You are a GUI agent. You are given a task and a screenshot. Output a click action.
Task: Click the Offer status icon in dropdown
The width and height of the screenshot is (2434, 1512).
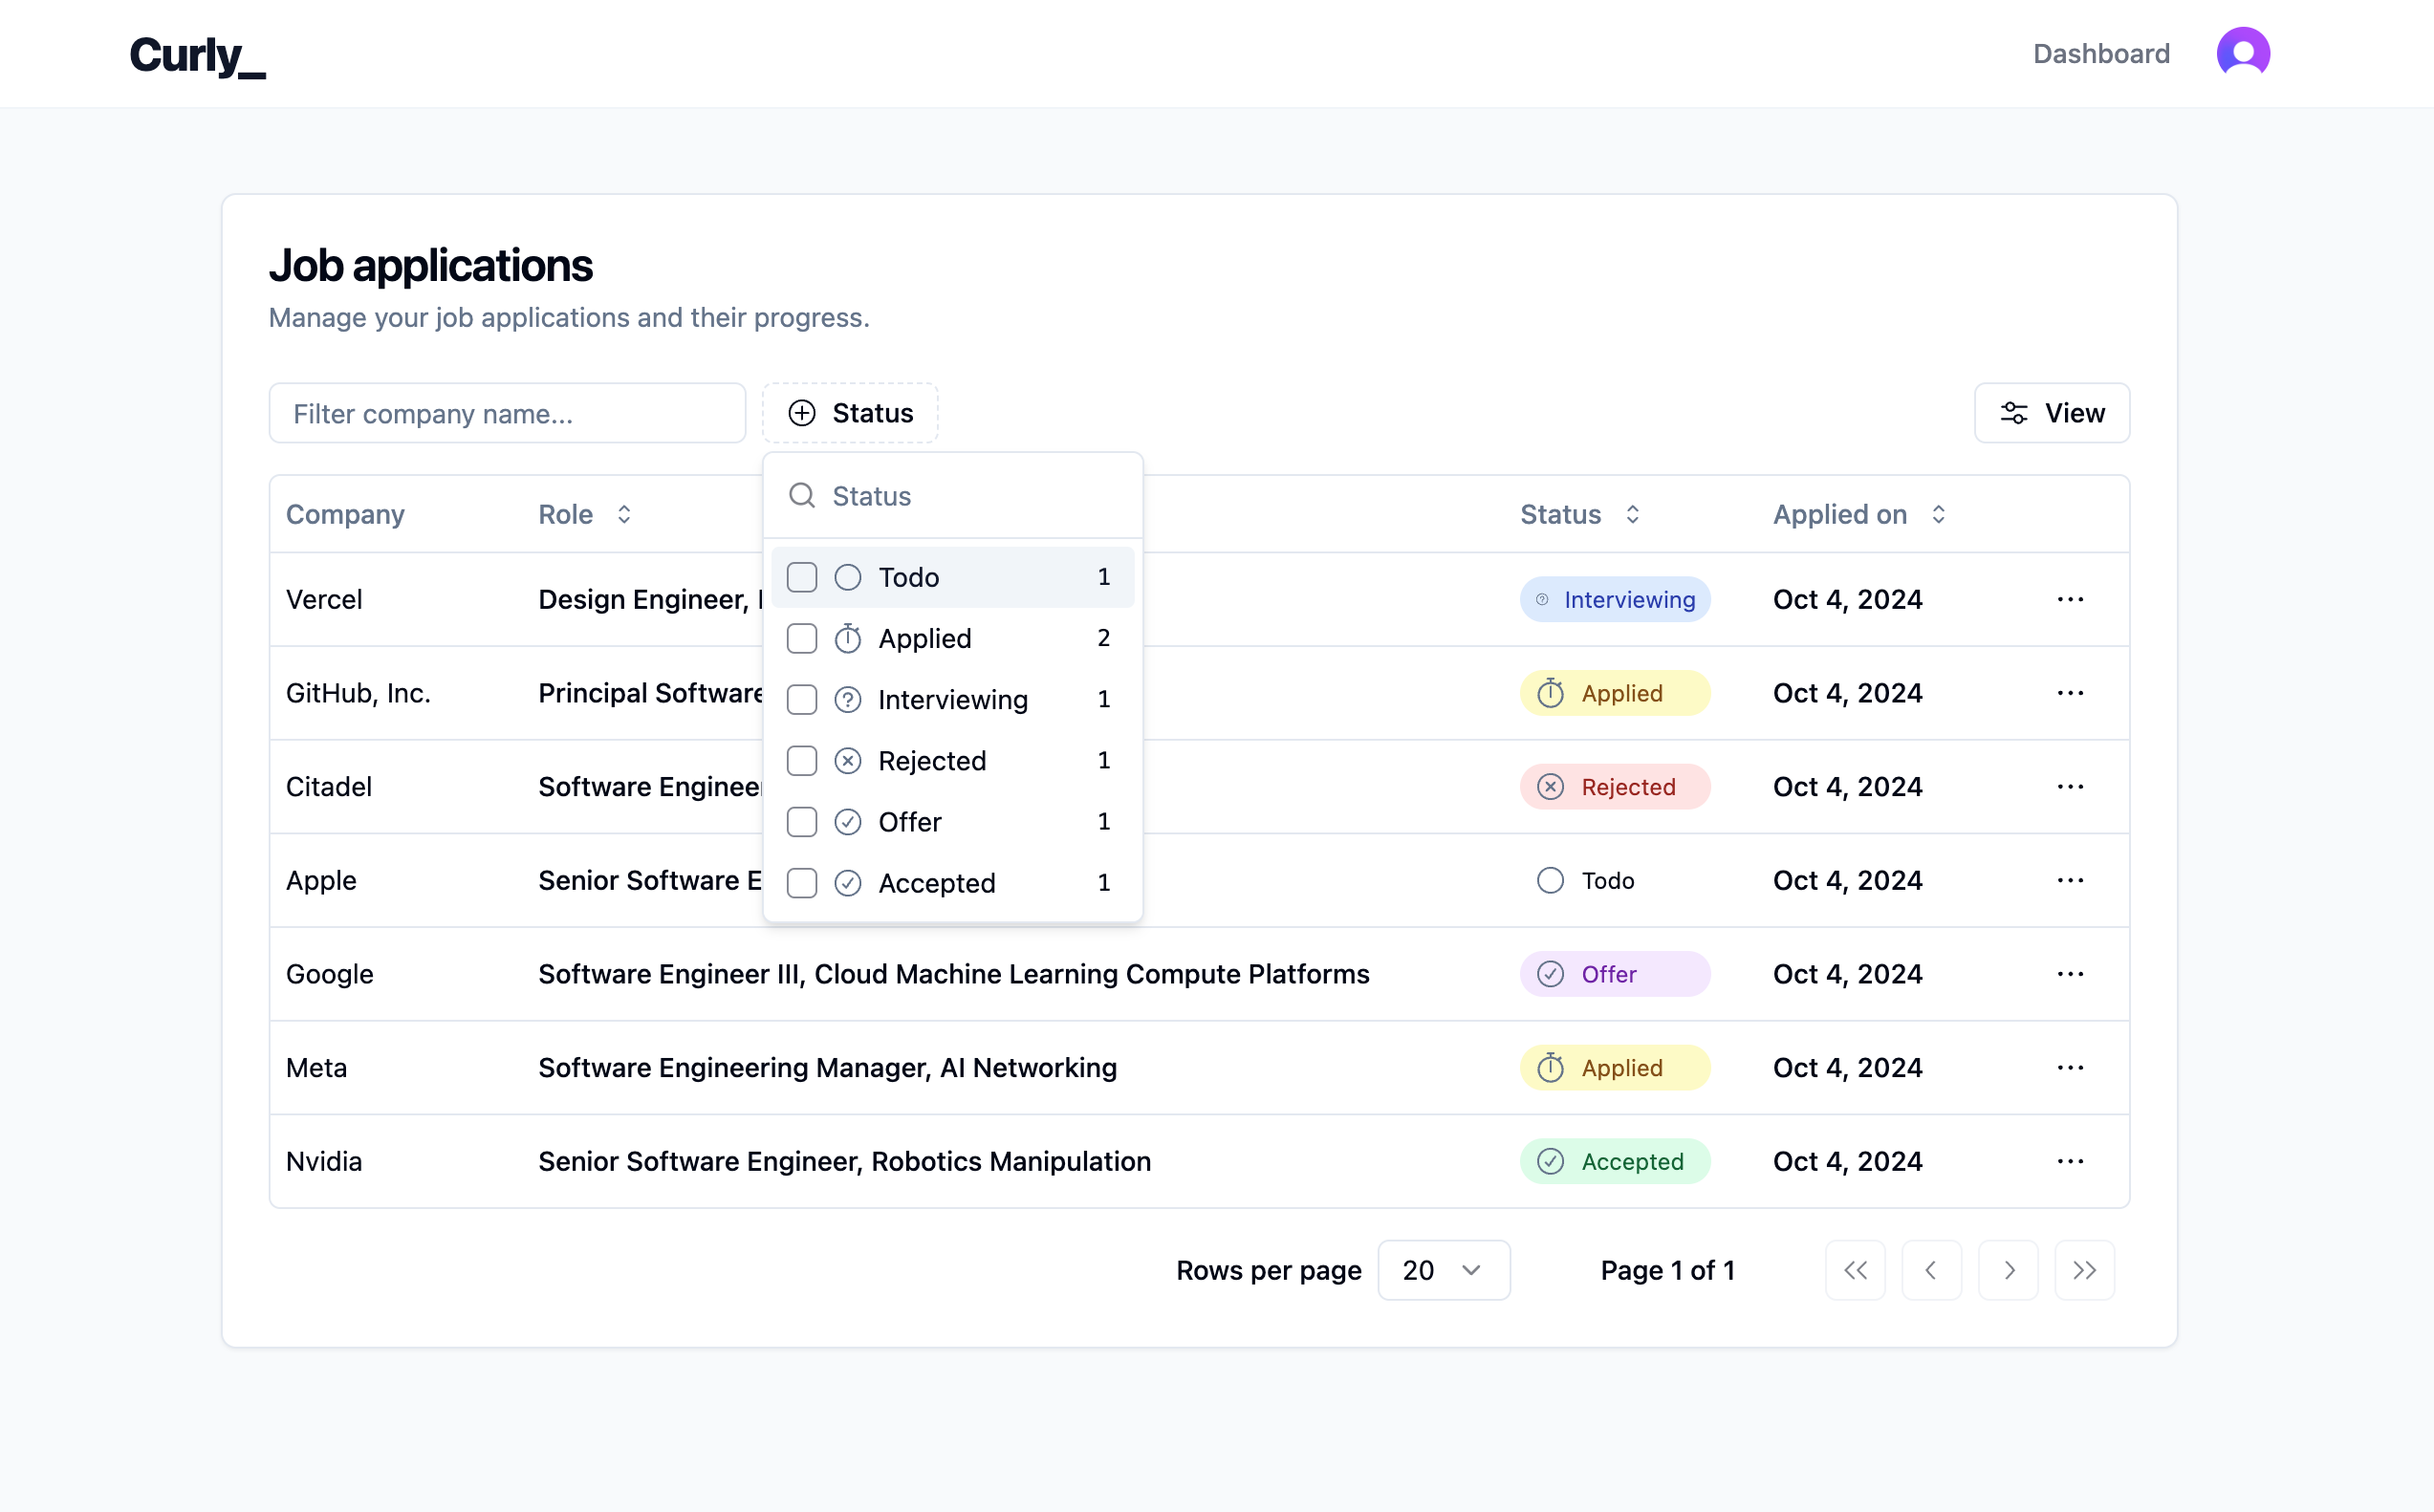(849, 820)
